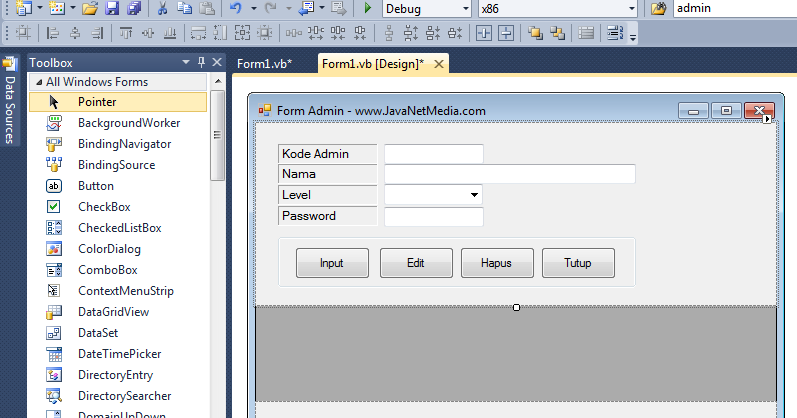Click the Align to Grid icon
Viewport: 797px width, 418px height.
coord(23,34)
